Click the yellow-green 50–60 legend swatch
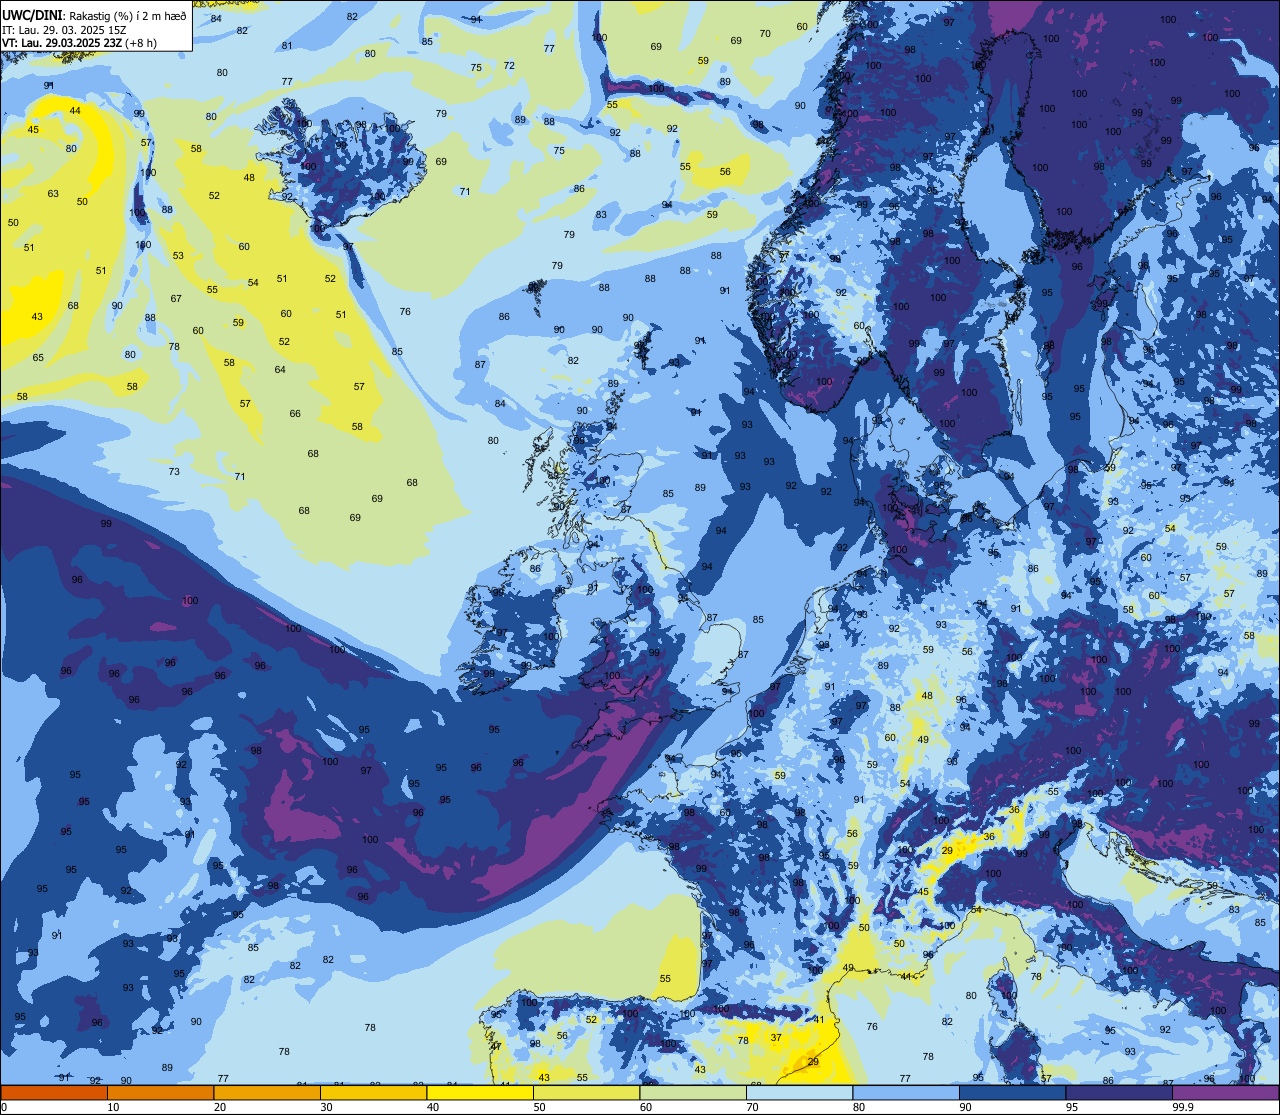The width and height of the screenshot is (1280, 1115). point(586,1093)
